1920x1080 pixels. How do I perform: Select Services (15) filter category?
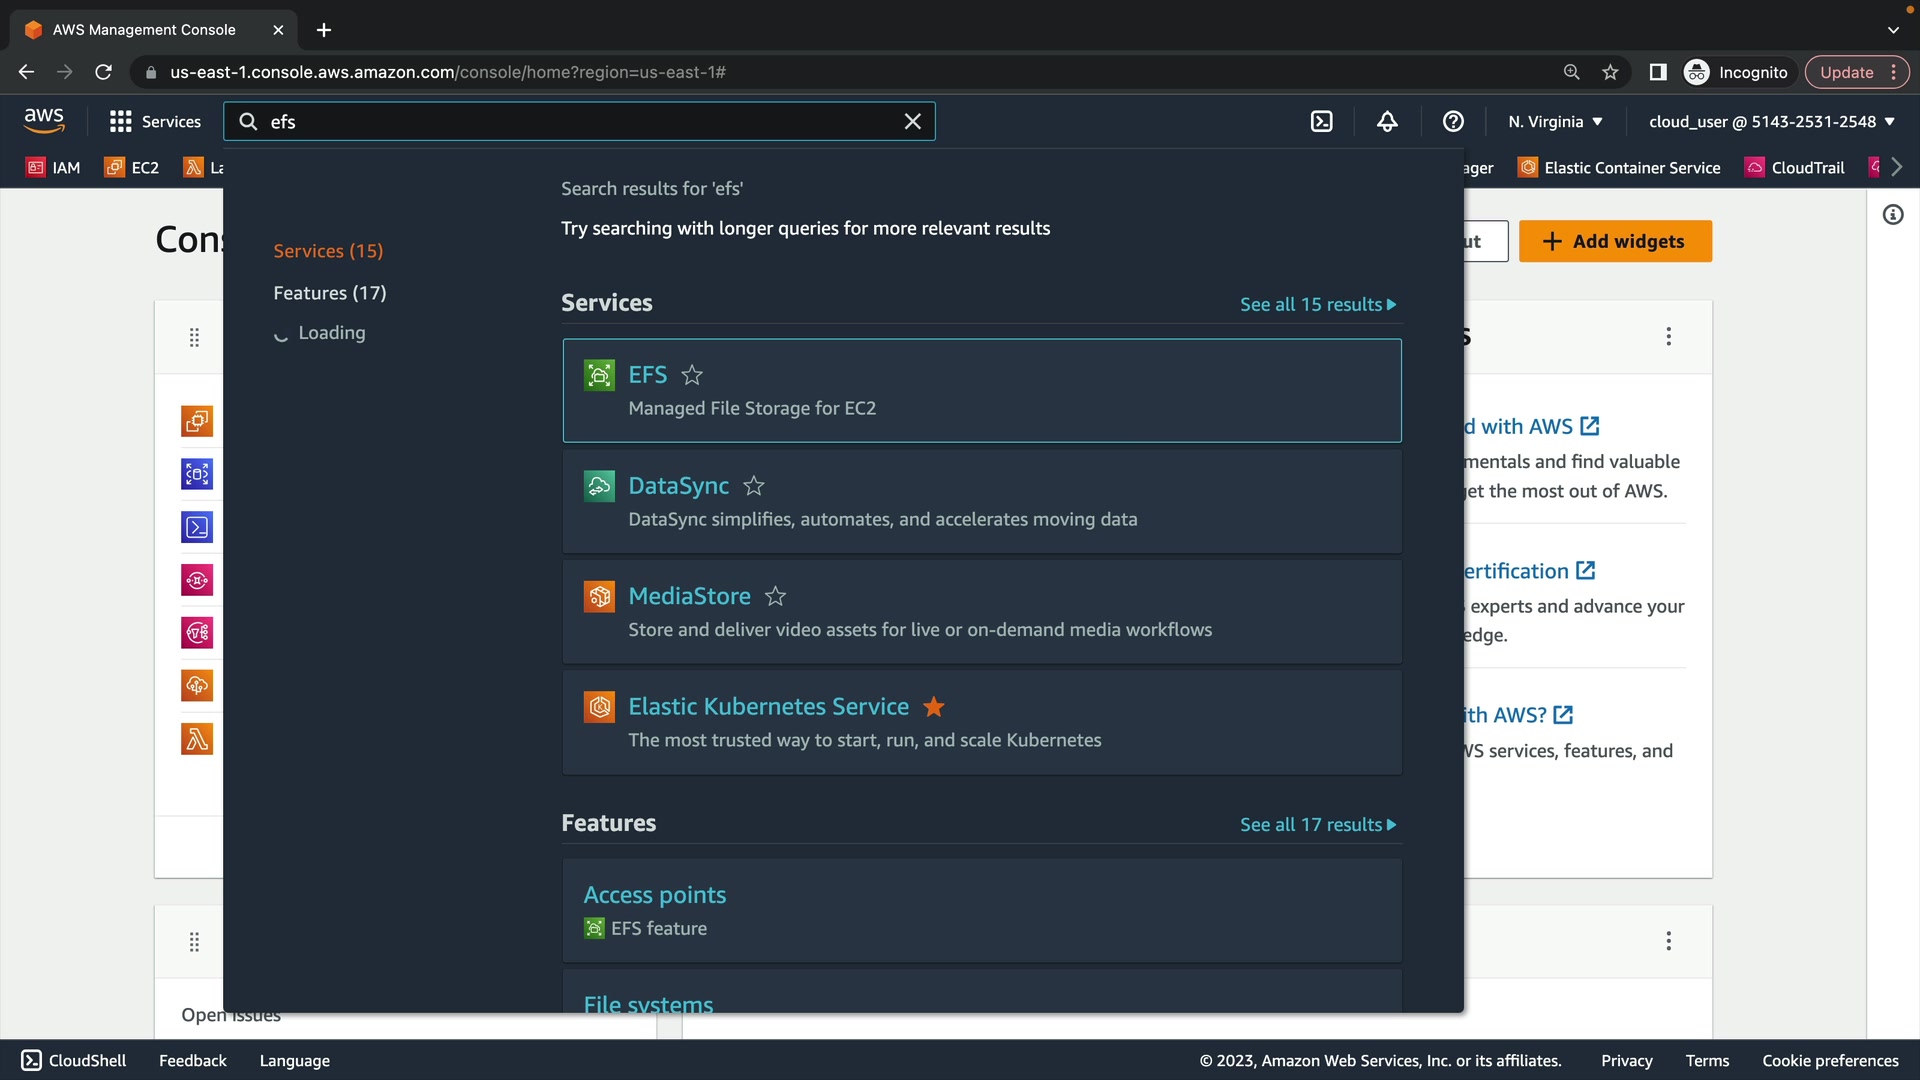pos(328,251)
